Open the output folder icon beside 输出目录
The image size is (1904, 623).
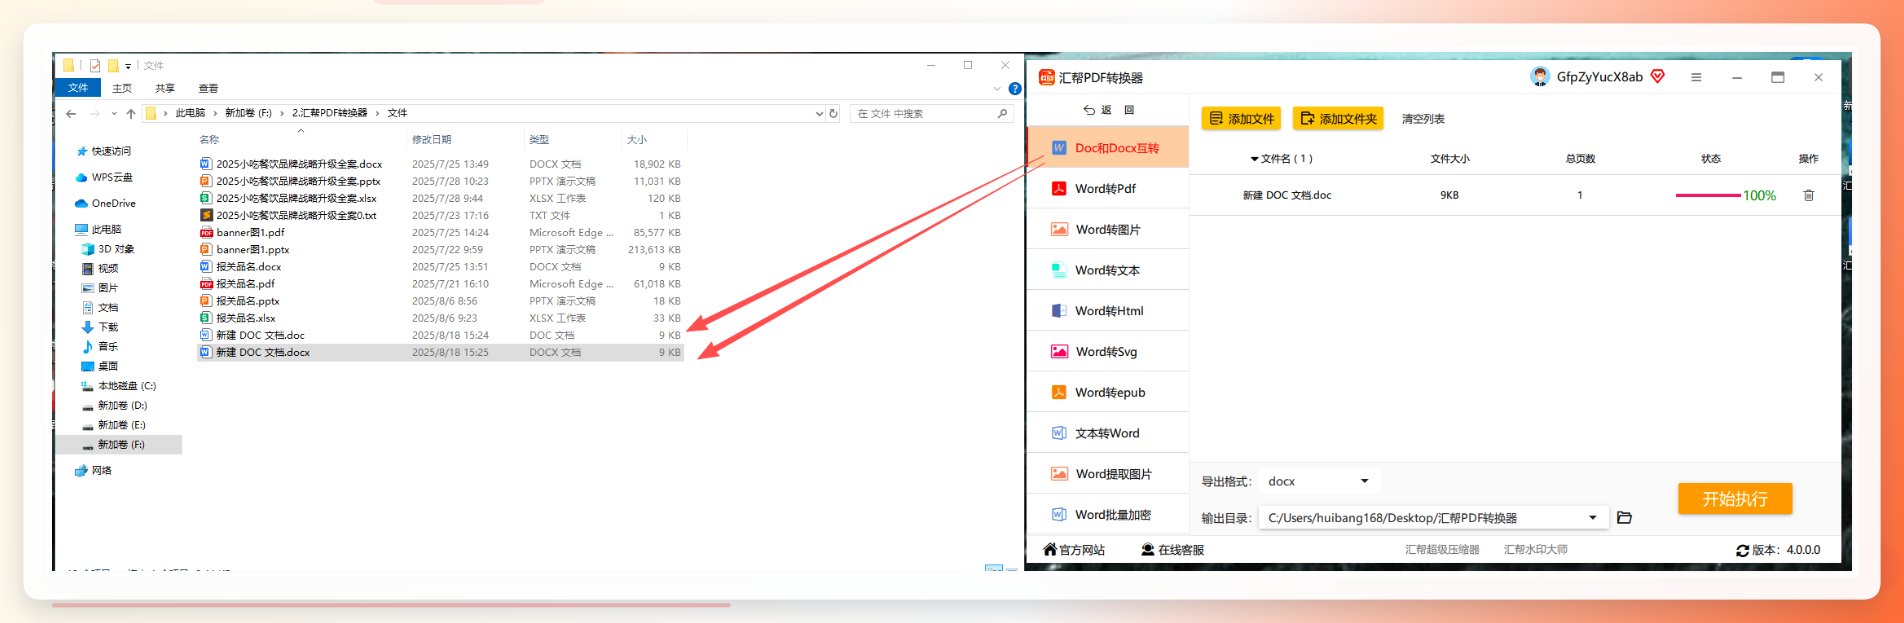point(1624,518)
